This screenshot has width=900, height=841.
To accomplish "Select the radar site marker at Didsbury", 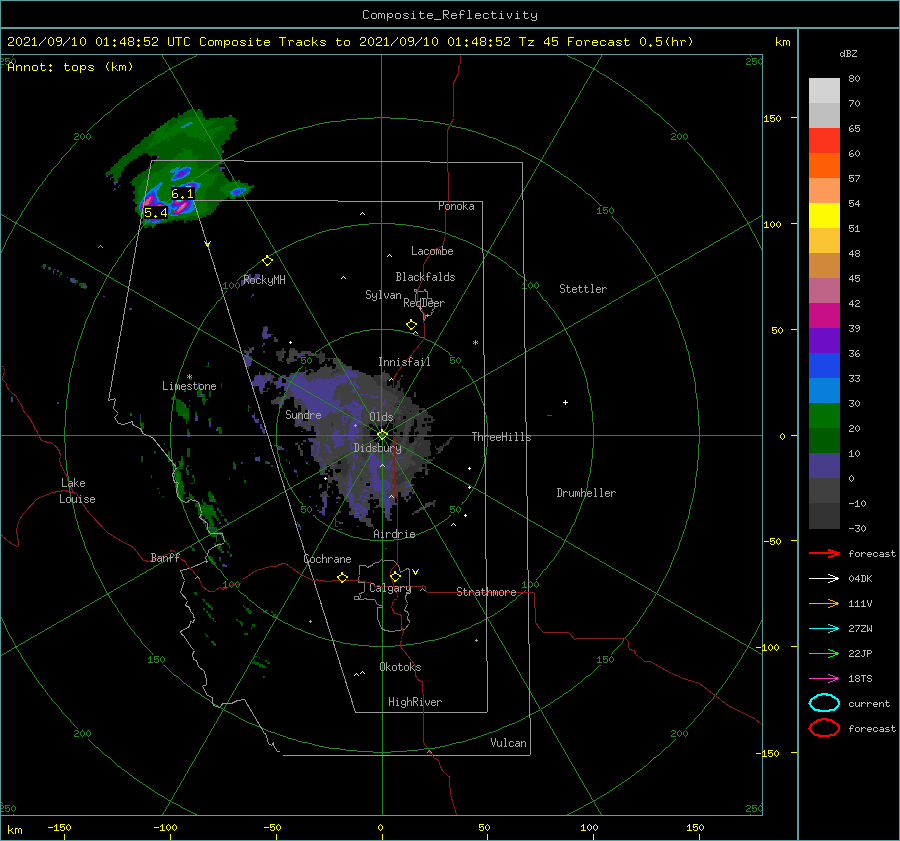I will (382, 435).
